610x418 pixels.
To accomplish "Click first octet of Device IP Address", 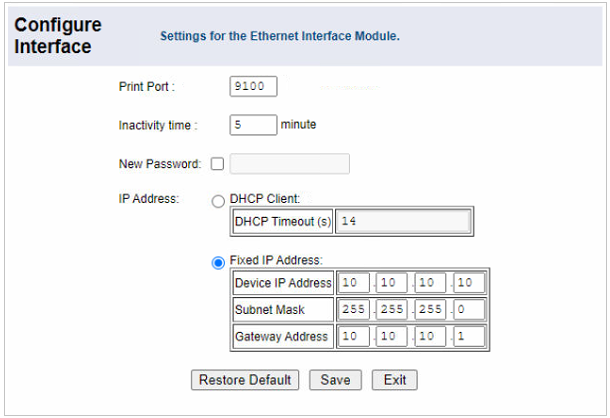I will (354, 284).
